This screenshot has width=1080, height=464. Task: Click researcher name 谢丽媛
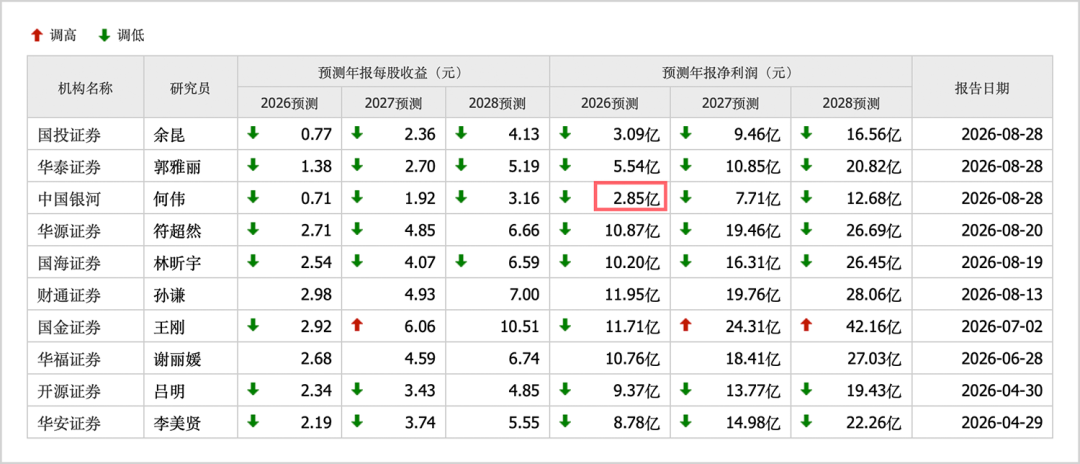(177, 359)
